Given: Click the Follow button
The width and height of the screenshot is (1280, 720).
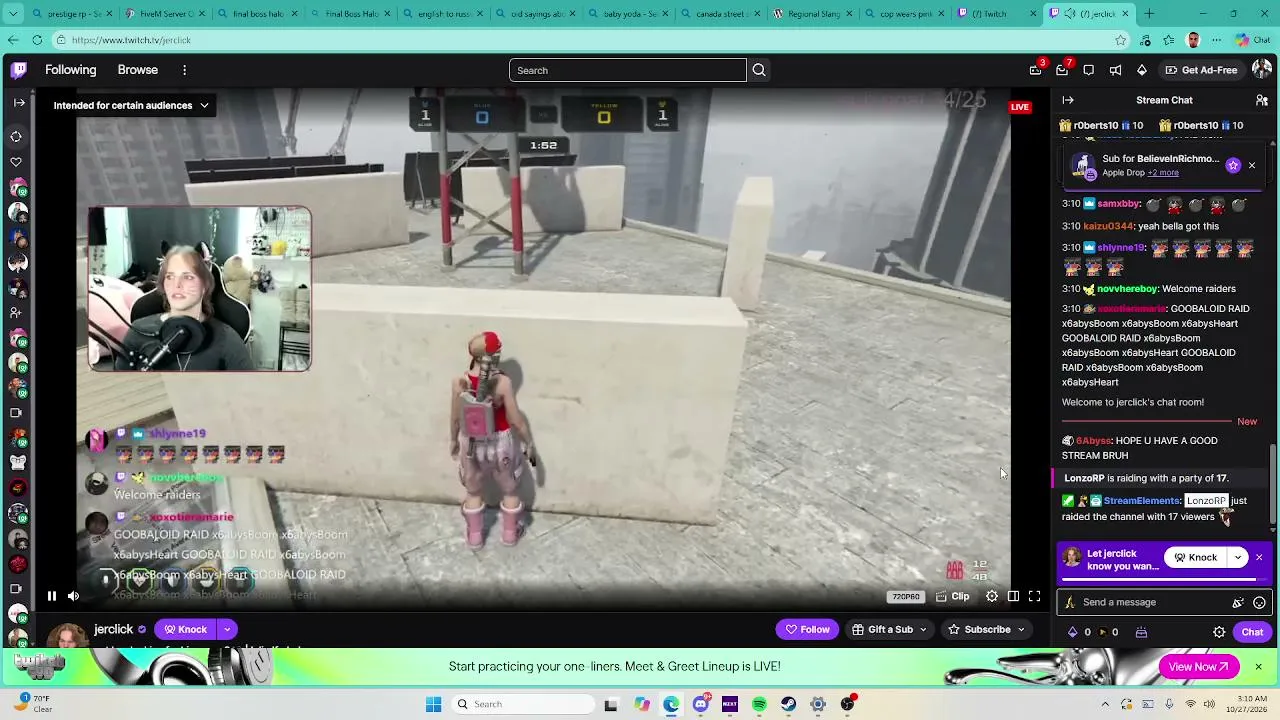Looking at the screenshot, I should coord(807,629).
